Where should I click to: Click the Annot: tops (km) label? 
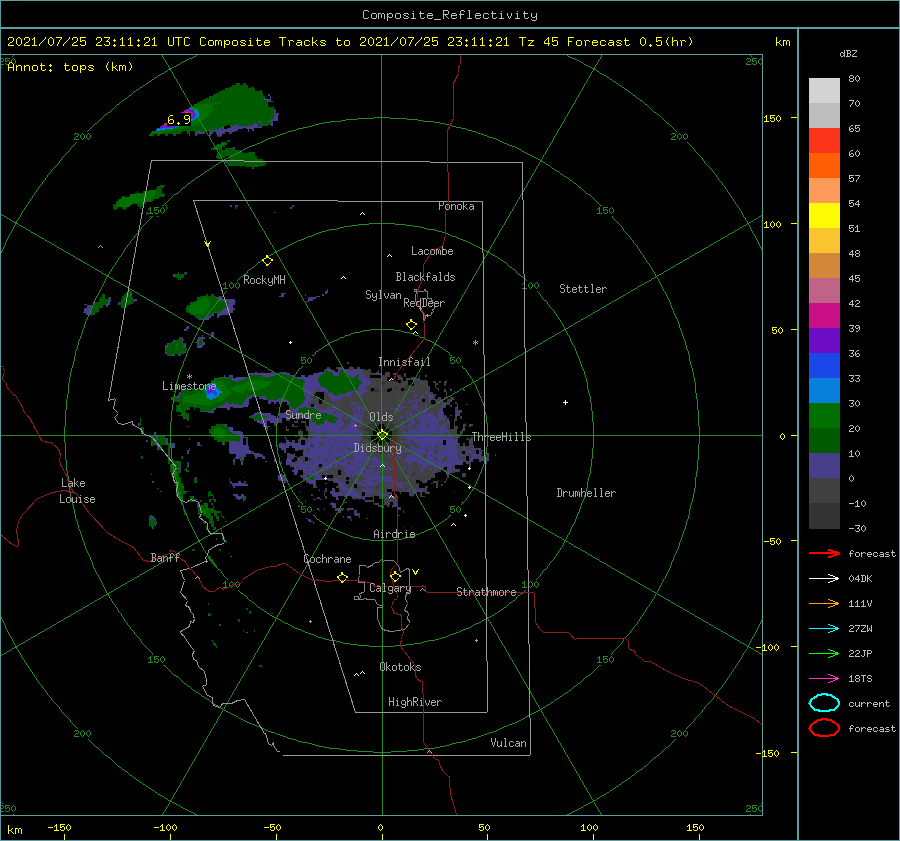(70, 67)
